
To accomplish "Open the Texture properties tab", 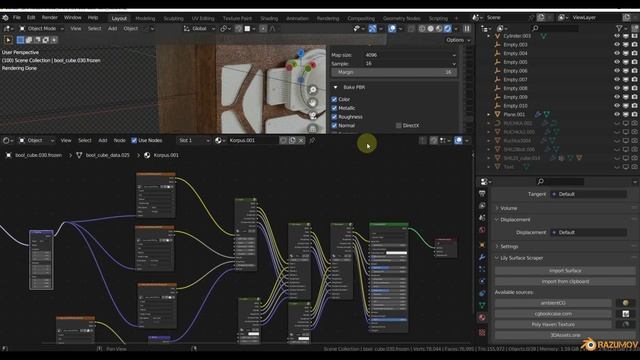I will 482,332.
